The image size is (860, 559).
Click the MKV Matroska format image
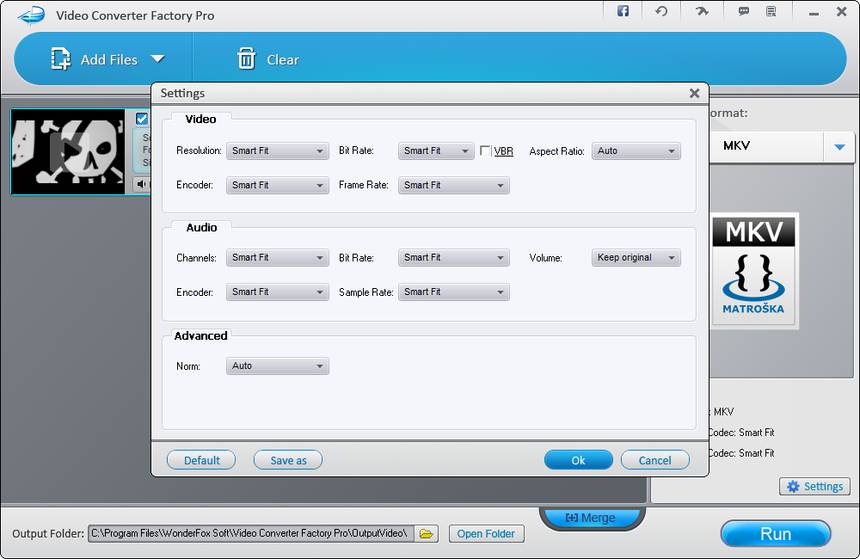[x=753, y=271]
